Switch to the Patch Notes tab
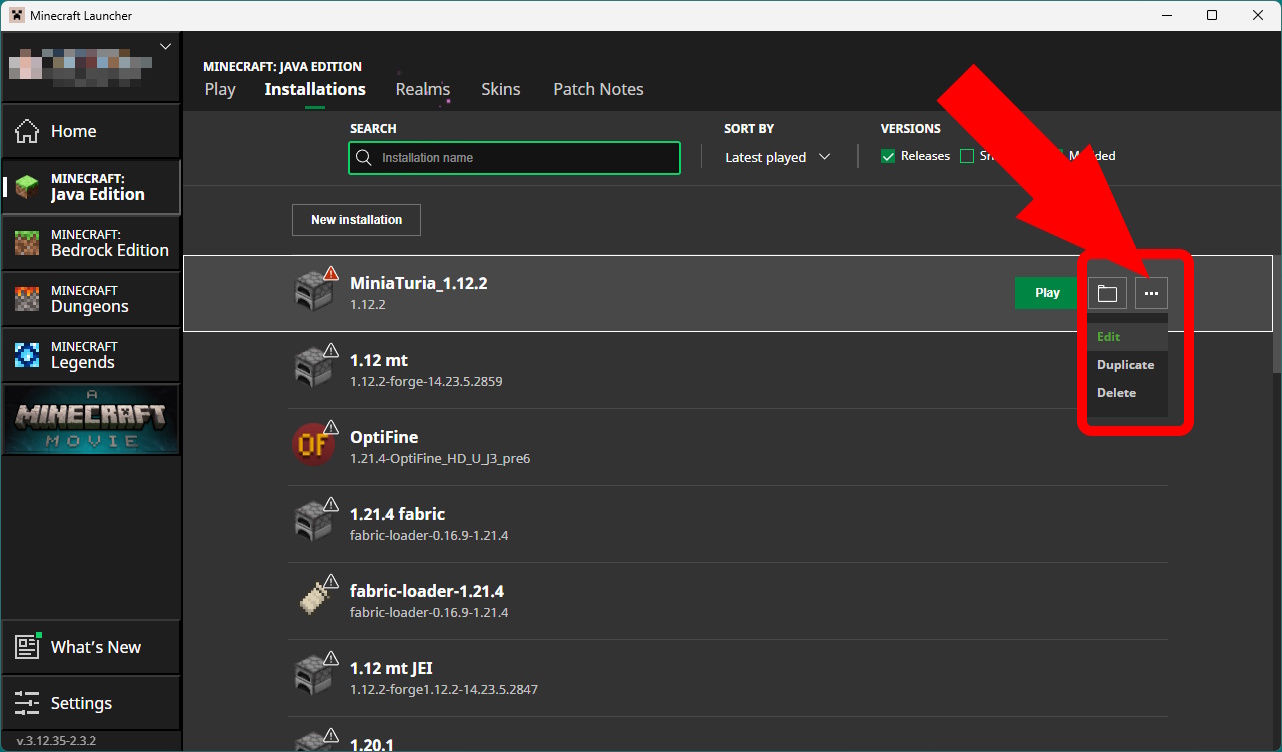Viewport: 1282px width, 752px height. (598, 89)
